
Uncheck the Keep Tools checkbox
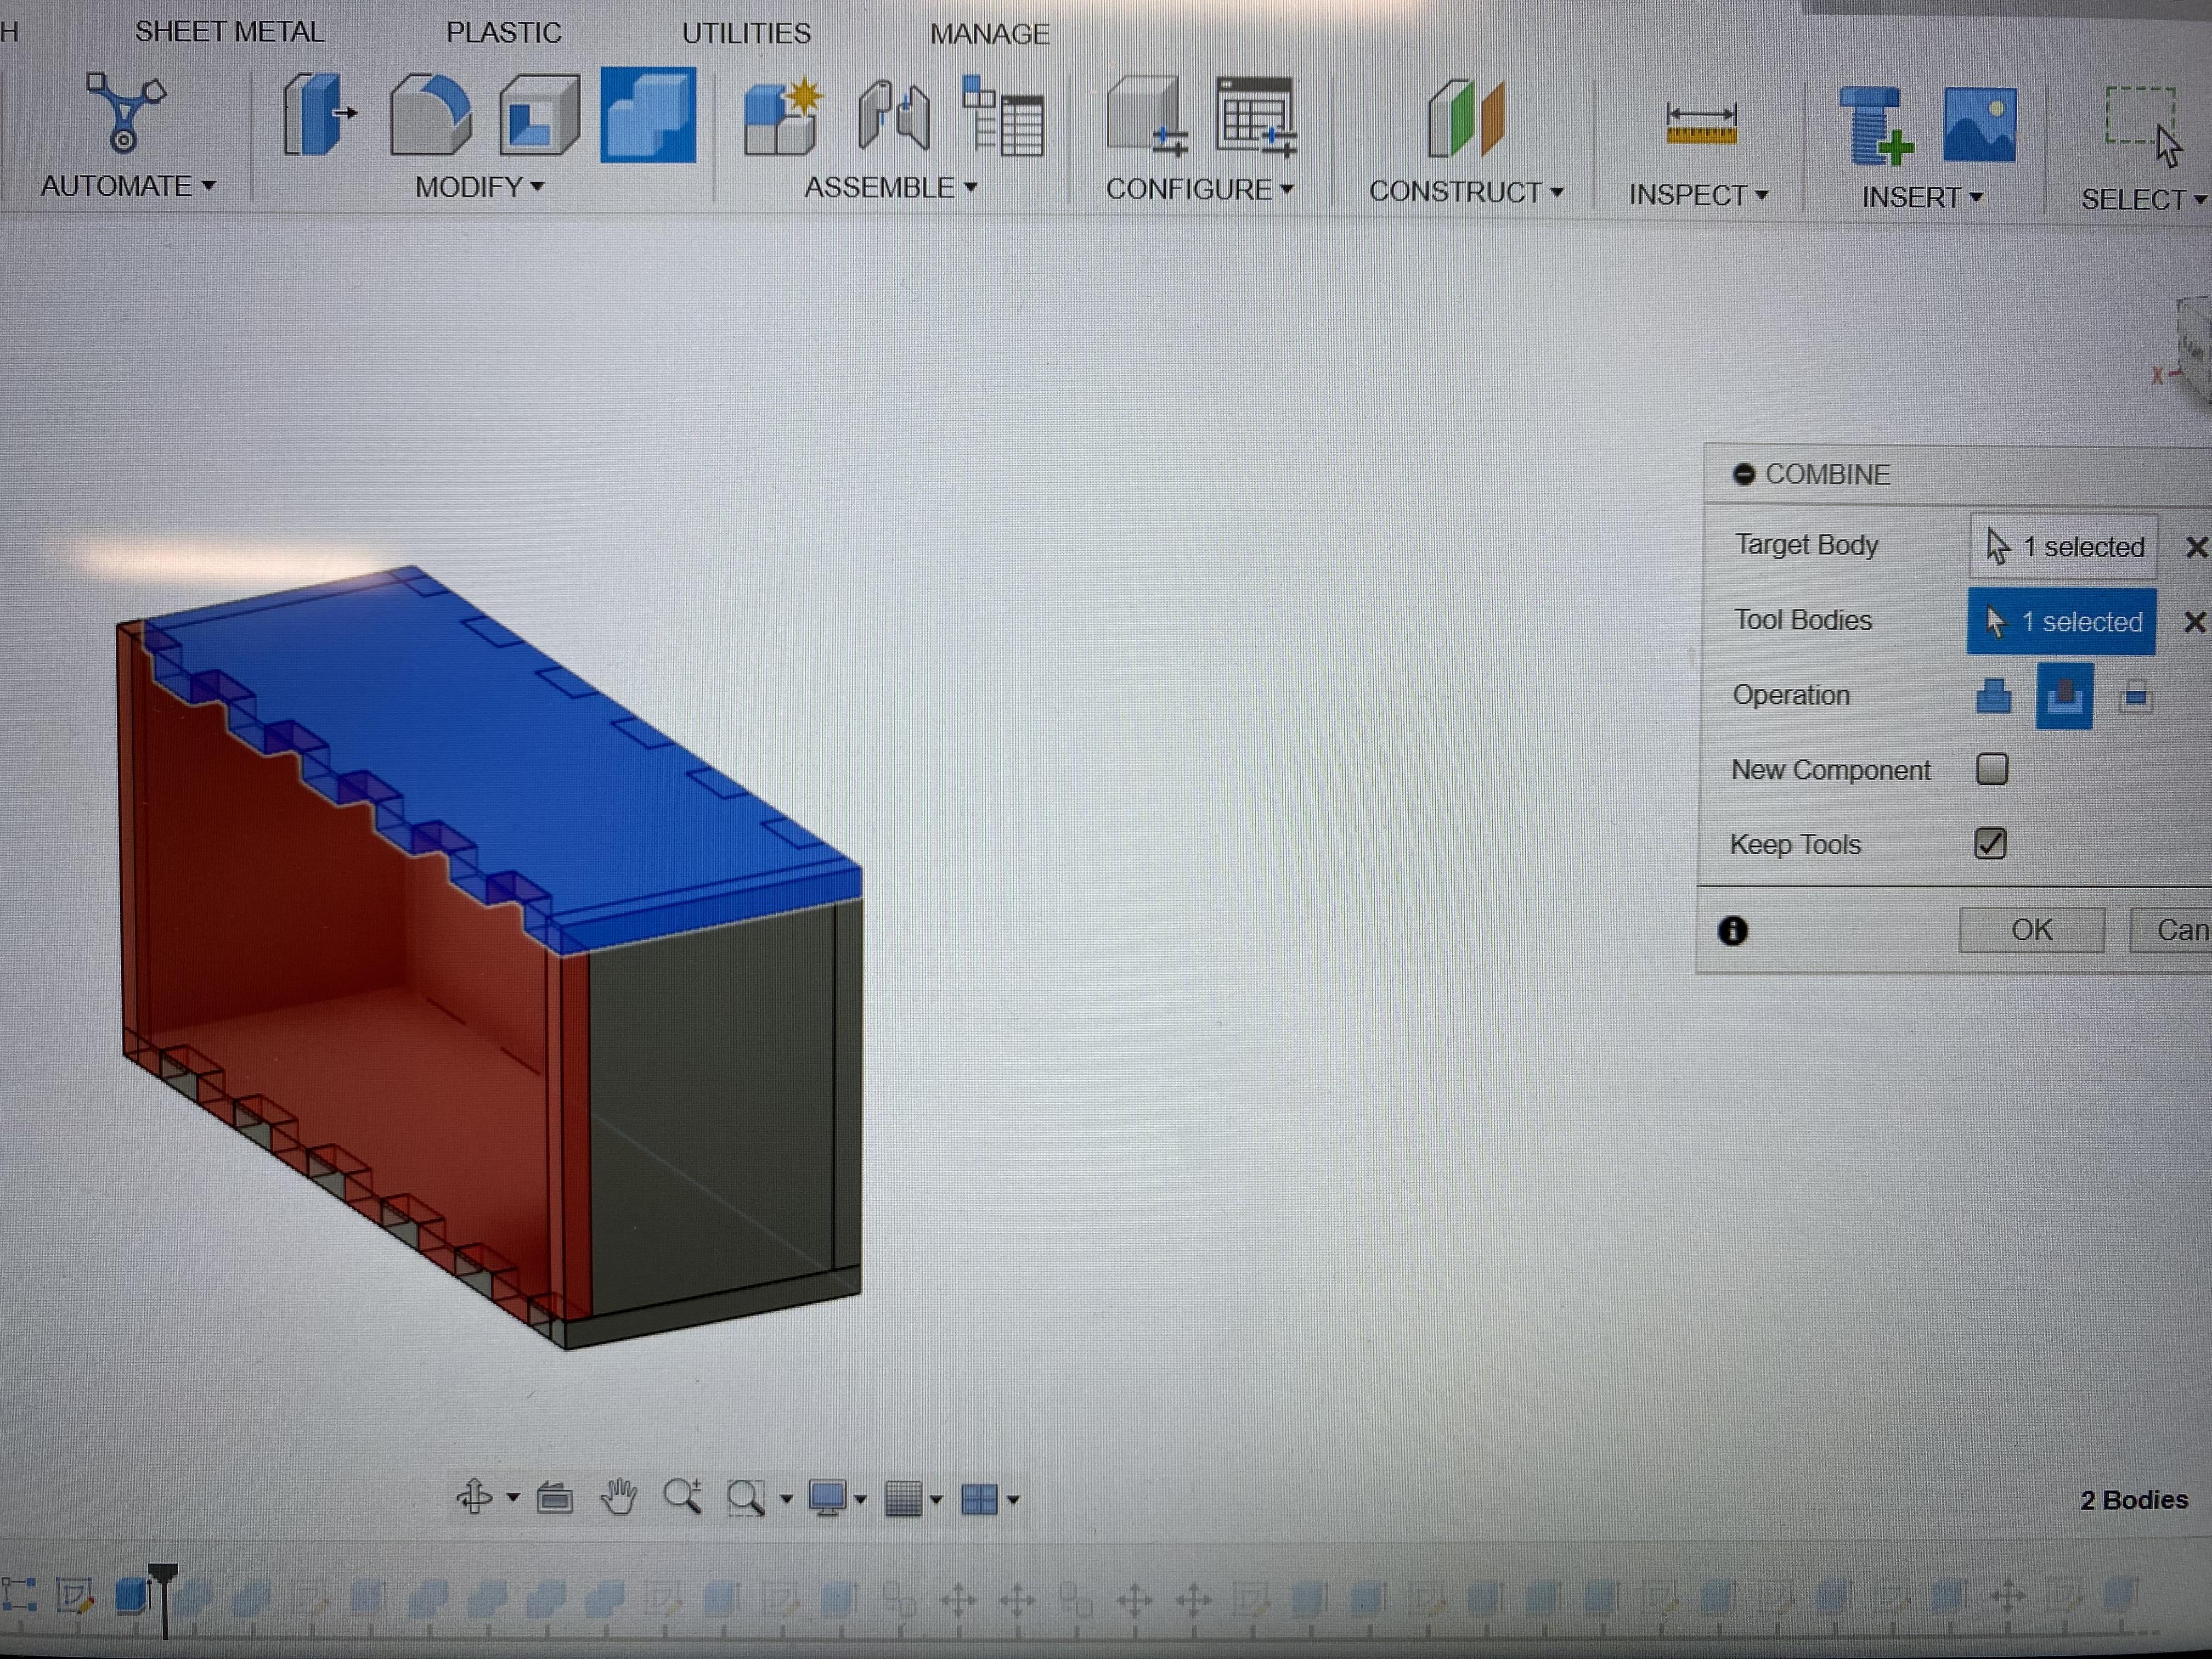1990,844
